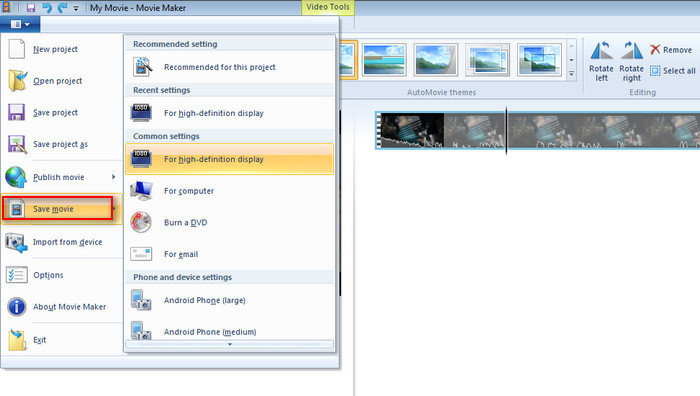Remove the selected clip

(671, 50)
